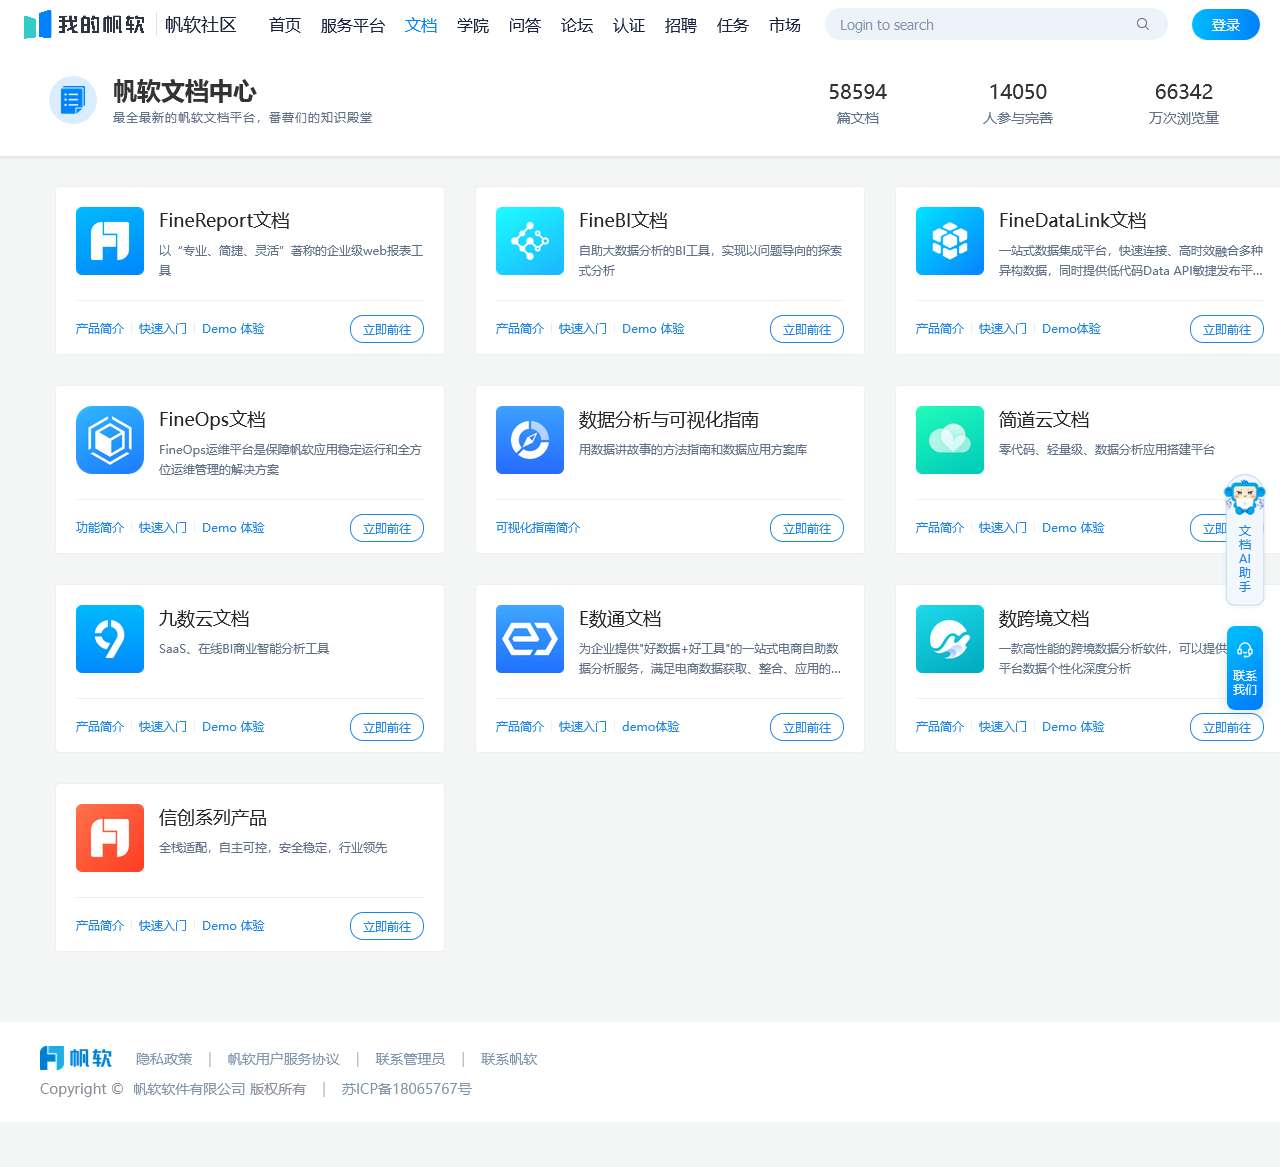Click 立即前往 on FineOps card
The image size is (1280, 1167).
coord(387,528)
